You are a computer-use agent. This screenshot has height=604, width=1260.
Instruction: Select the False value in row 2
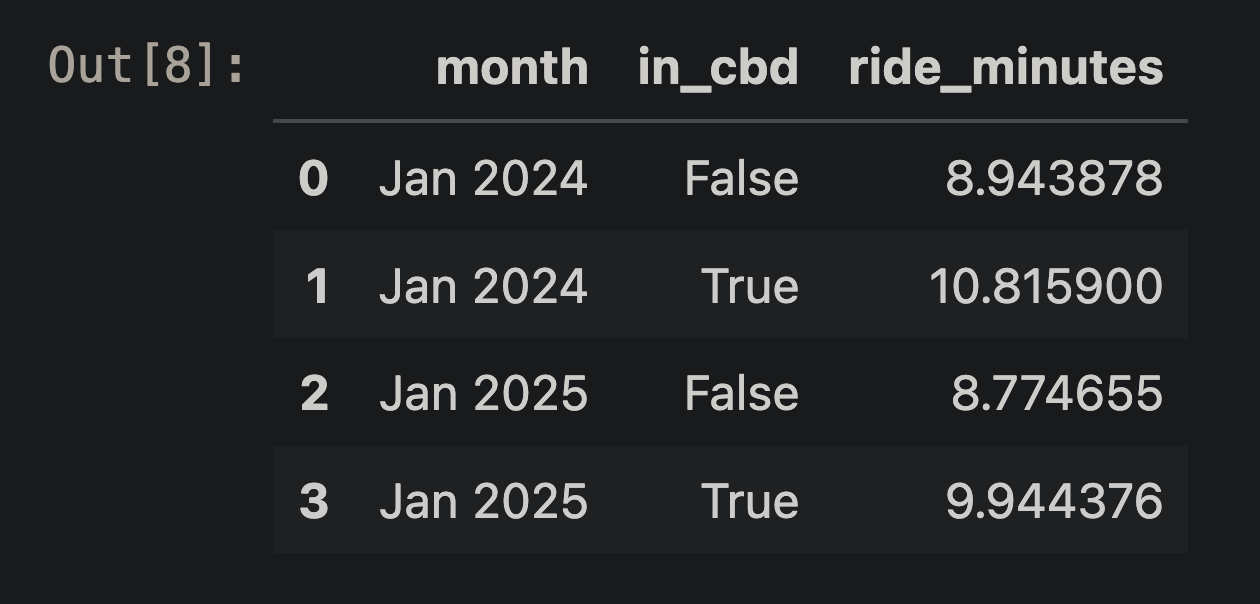(741, 393)
